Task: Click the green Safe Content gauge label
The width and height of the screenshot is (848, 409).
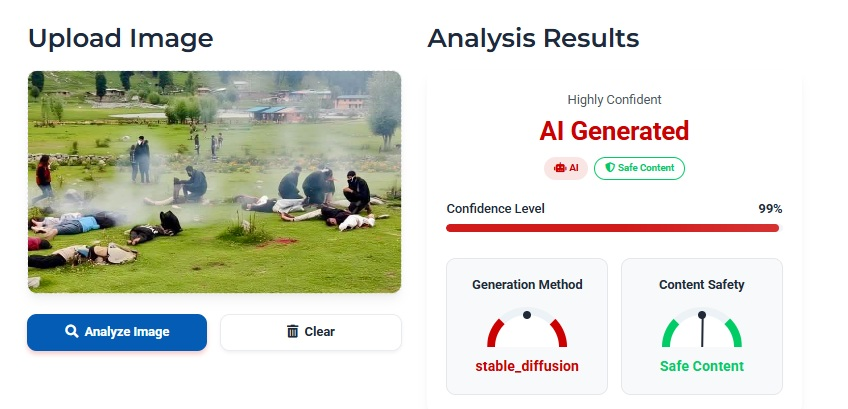Action: [x=702, y=366]
